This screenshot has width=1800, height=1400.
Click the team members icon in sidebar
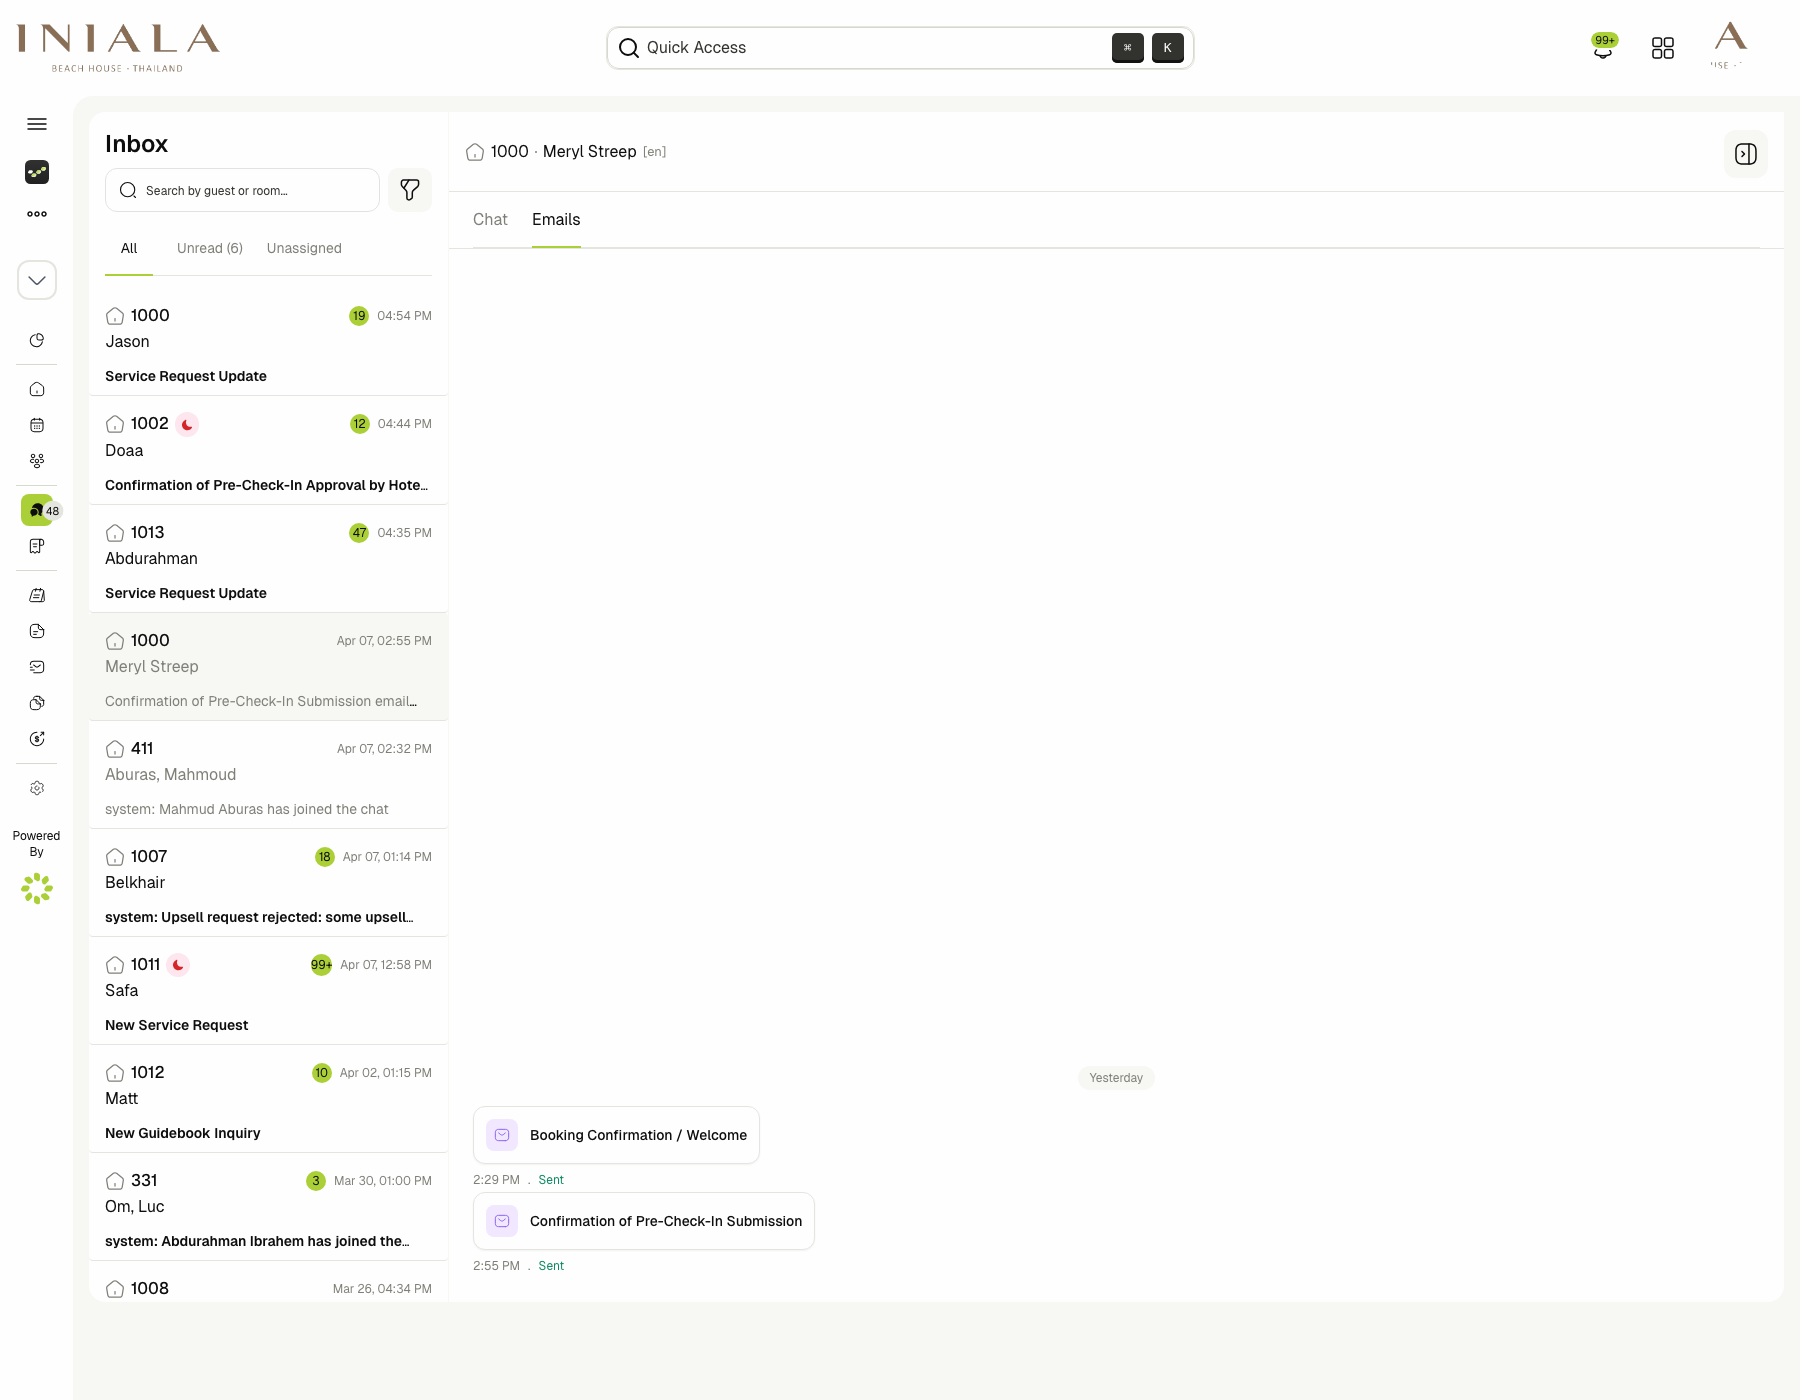pos(37,460)
